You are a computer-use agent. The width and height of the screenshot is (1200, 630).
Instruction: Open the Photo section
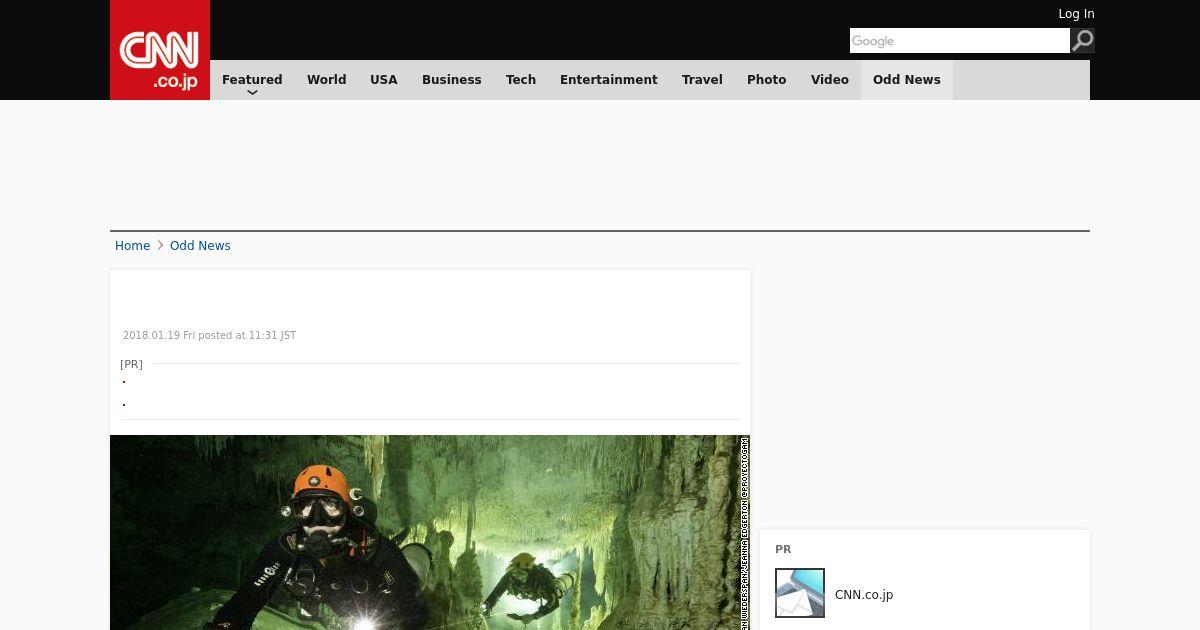767,80
